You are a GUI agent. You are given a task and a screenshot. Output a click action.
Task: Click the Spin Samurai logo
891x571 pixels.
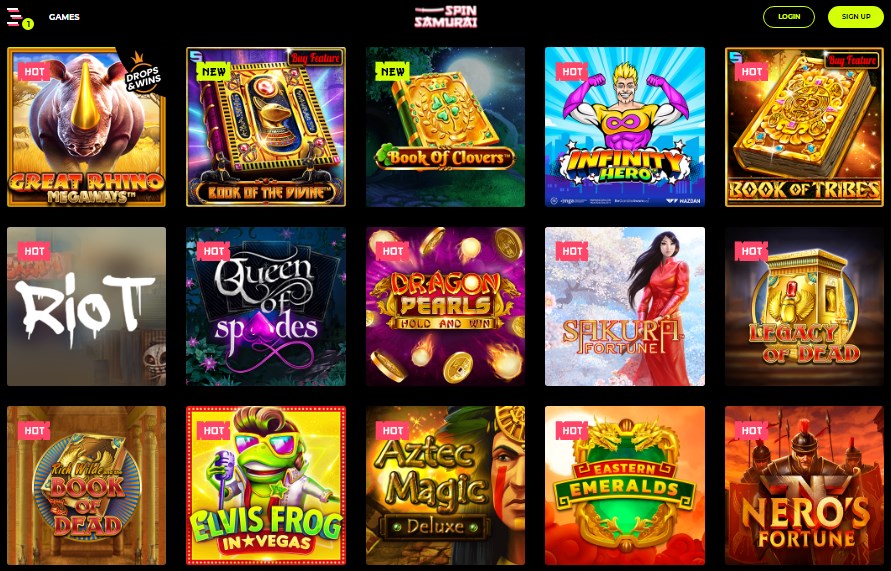coord(446,17)
